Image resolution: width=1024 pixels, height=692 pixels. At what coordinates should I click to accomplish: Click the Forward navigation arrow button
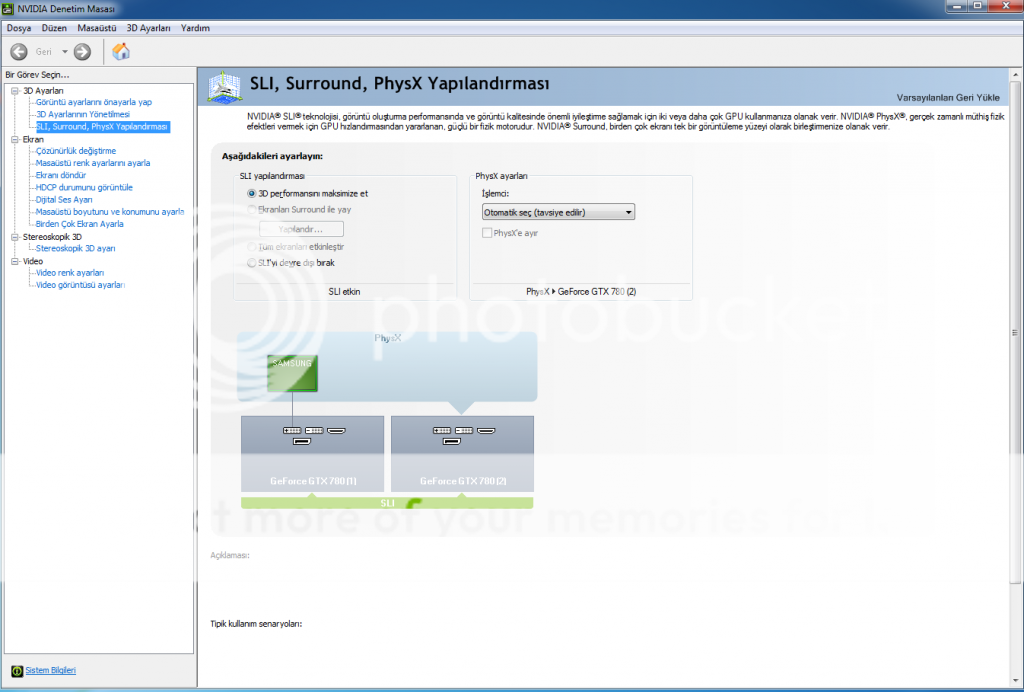[x=82, y=52]
